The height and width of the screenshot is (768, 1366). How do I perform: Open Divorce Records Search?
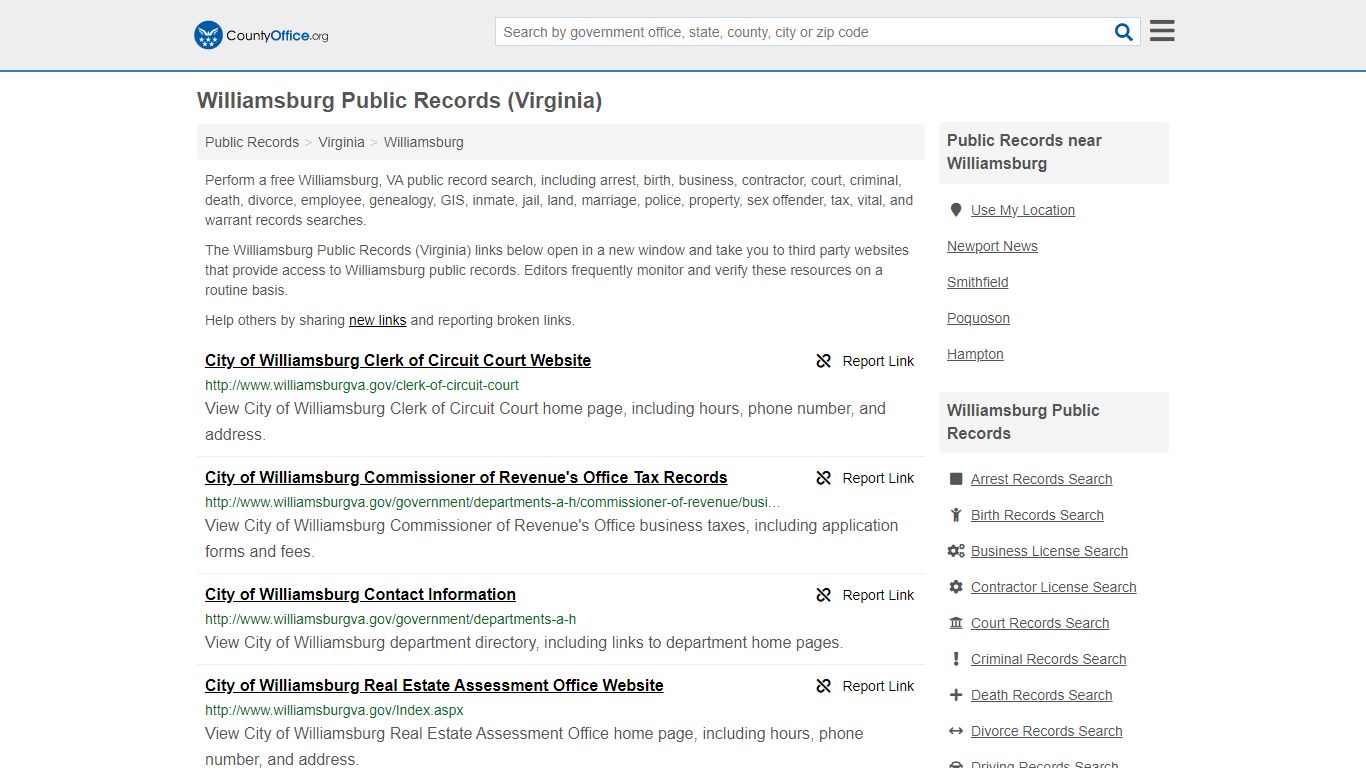click(1046, 731)
